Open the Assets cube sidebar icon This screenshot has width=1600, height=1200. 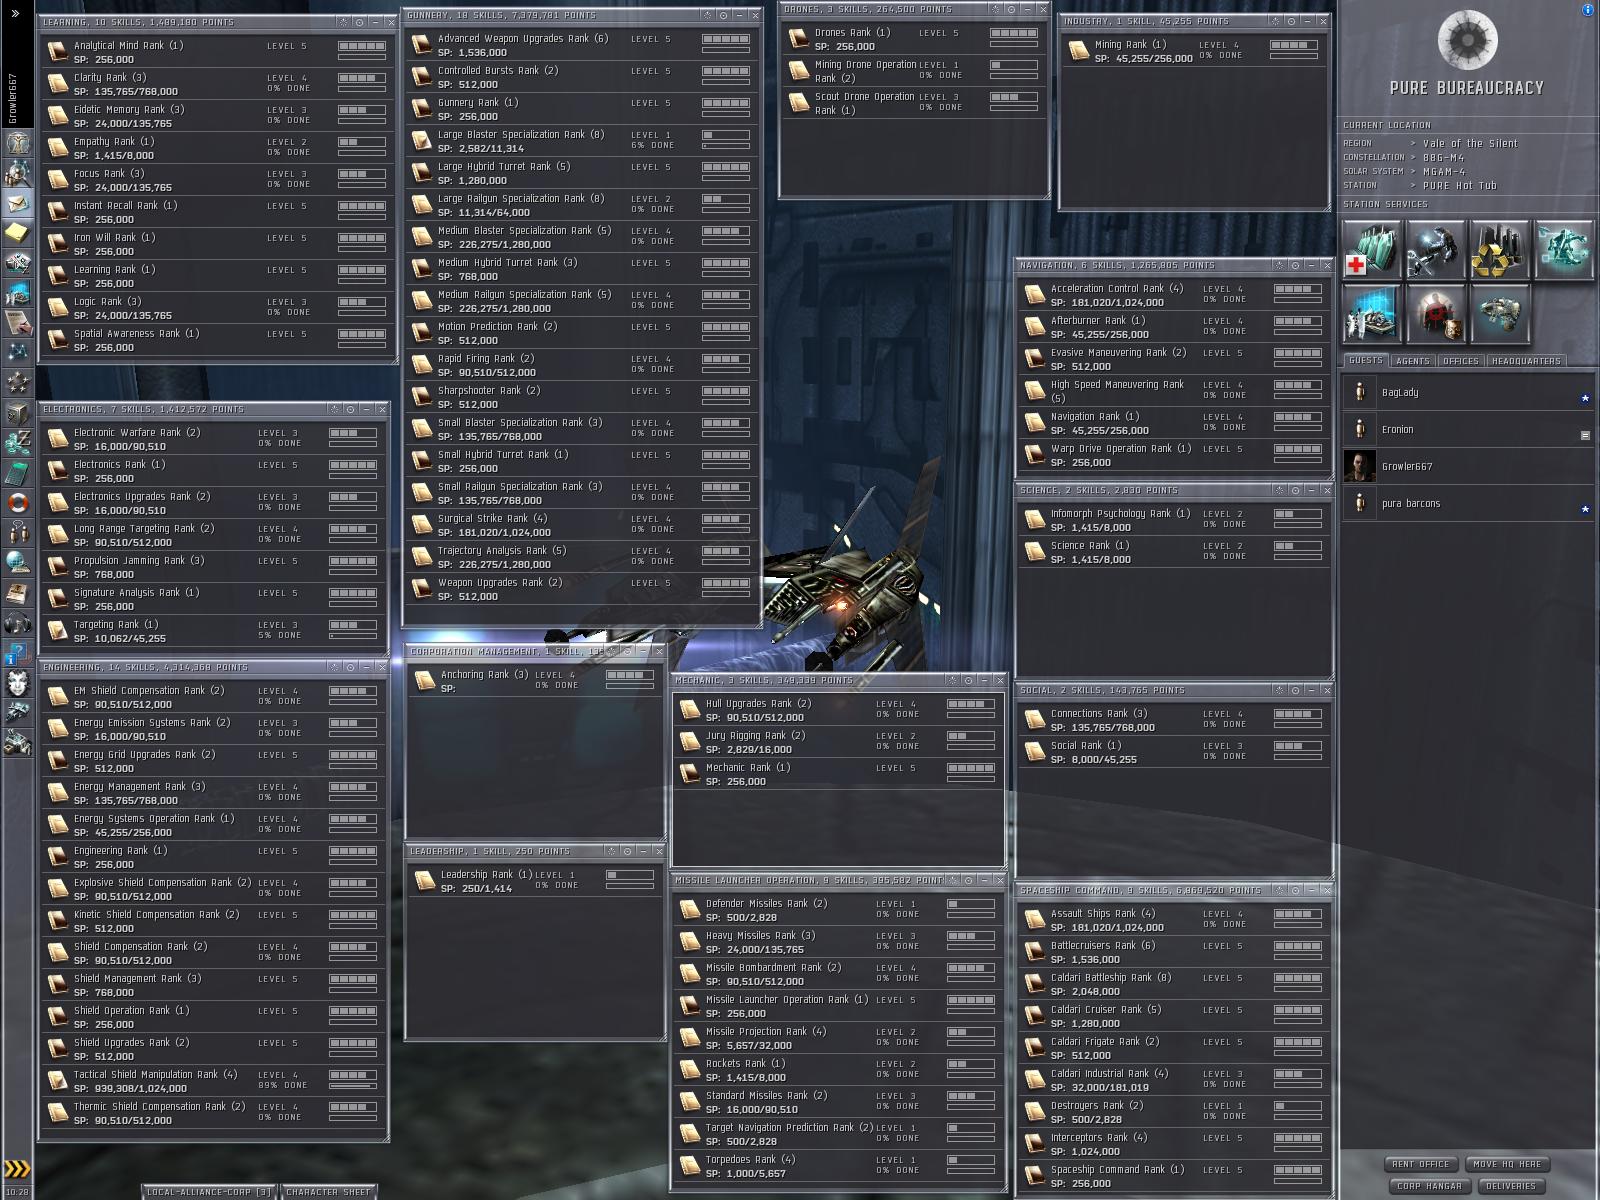pos(18,412)
